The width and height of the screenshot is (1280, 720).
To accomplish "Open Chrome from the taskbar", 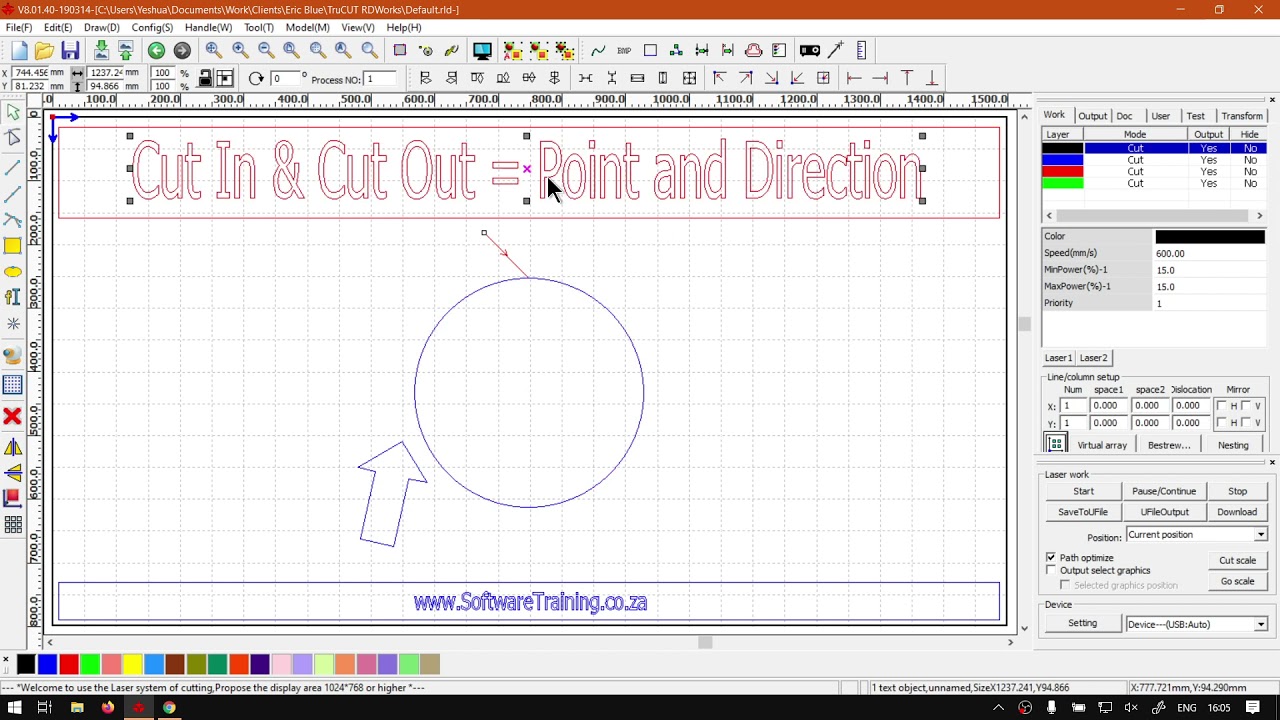I will pyautogui.click(x=169, y=708).
